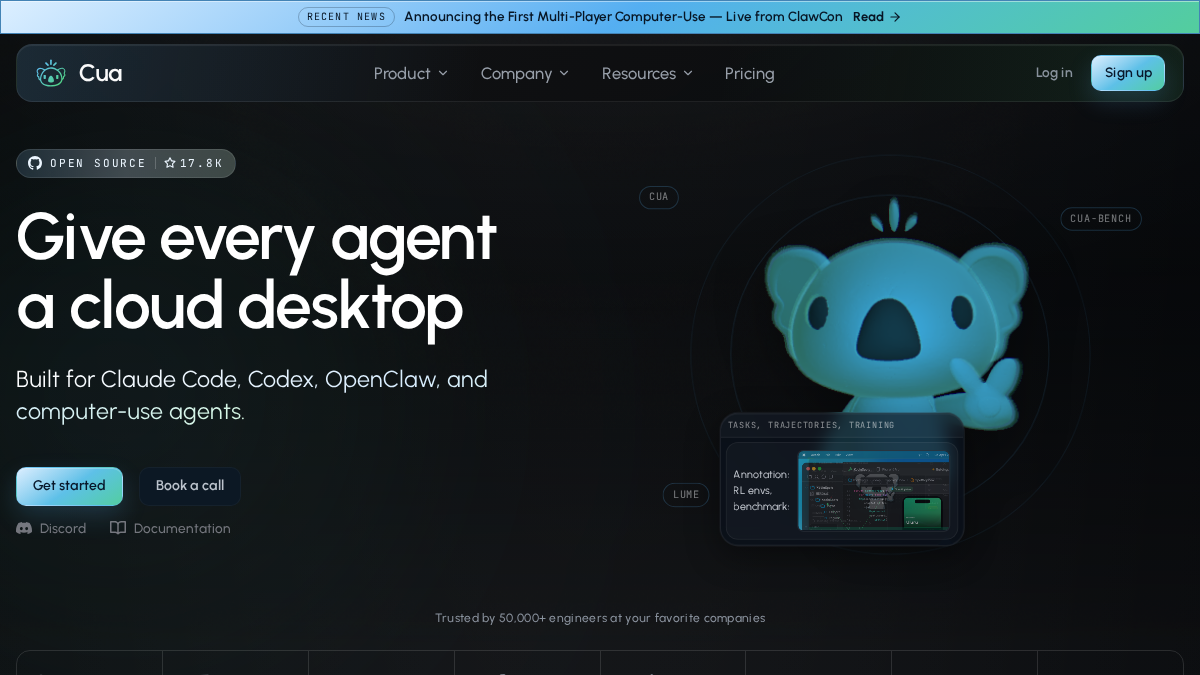Click the Log in link
Image resolution: width=1200 pixels, height=675 pixels.
click(1054, 72)
